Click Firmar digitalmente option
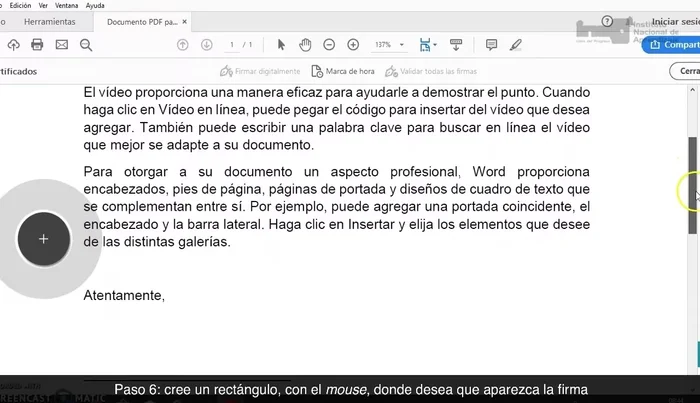Screen dimensions: 700x403 pos(260,71)
